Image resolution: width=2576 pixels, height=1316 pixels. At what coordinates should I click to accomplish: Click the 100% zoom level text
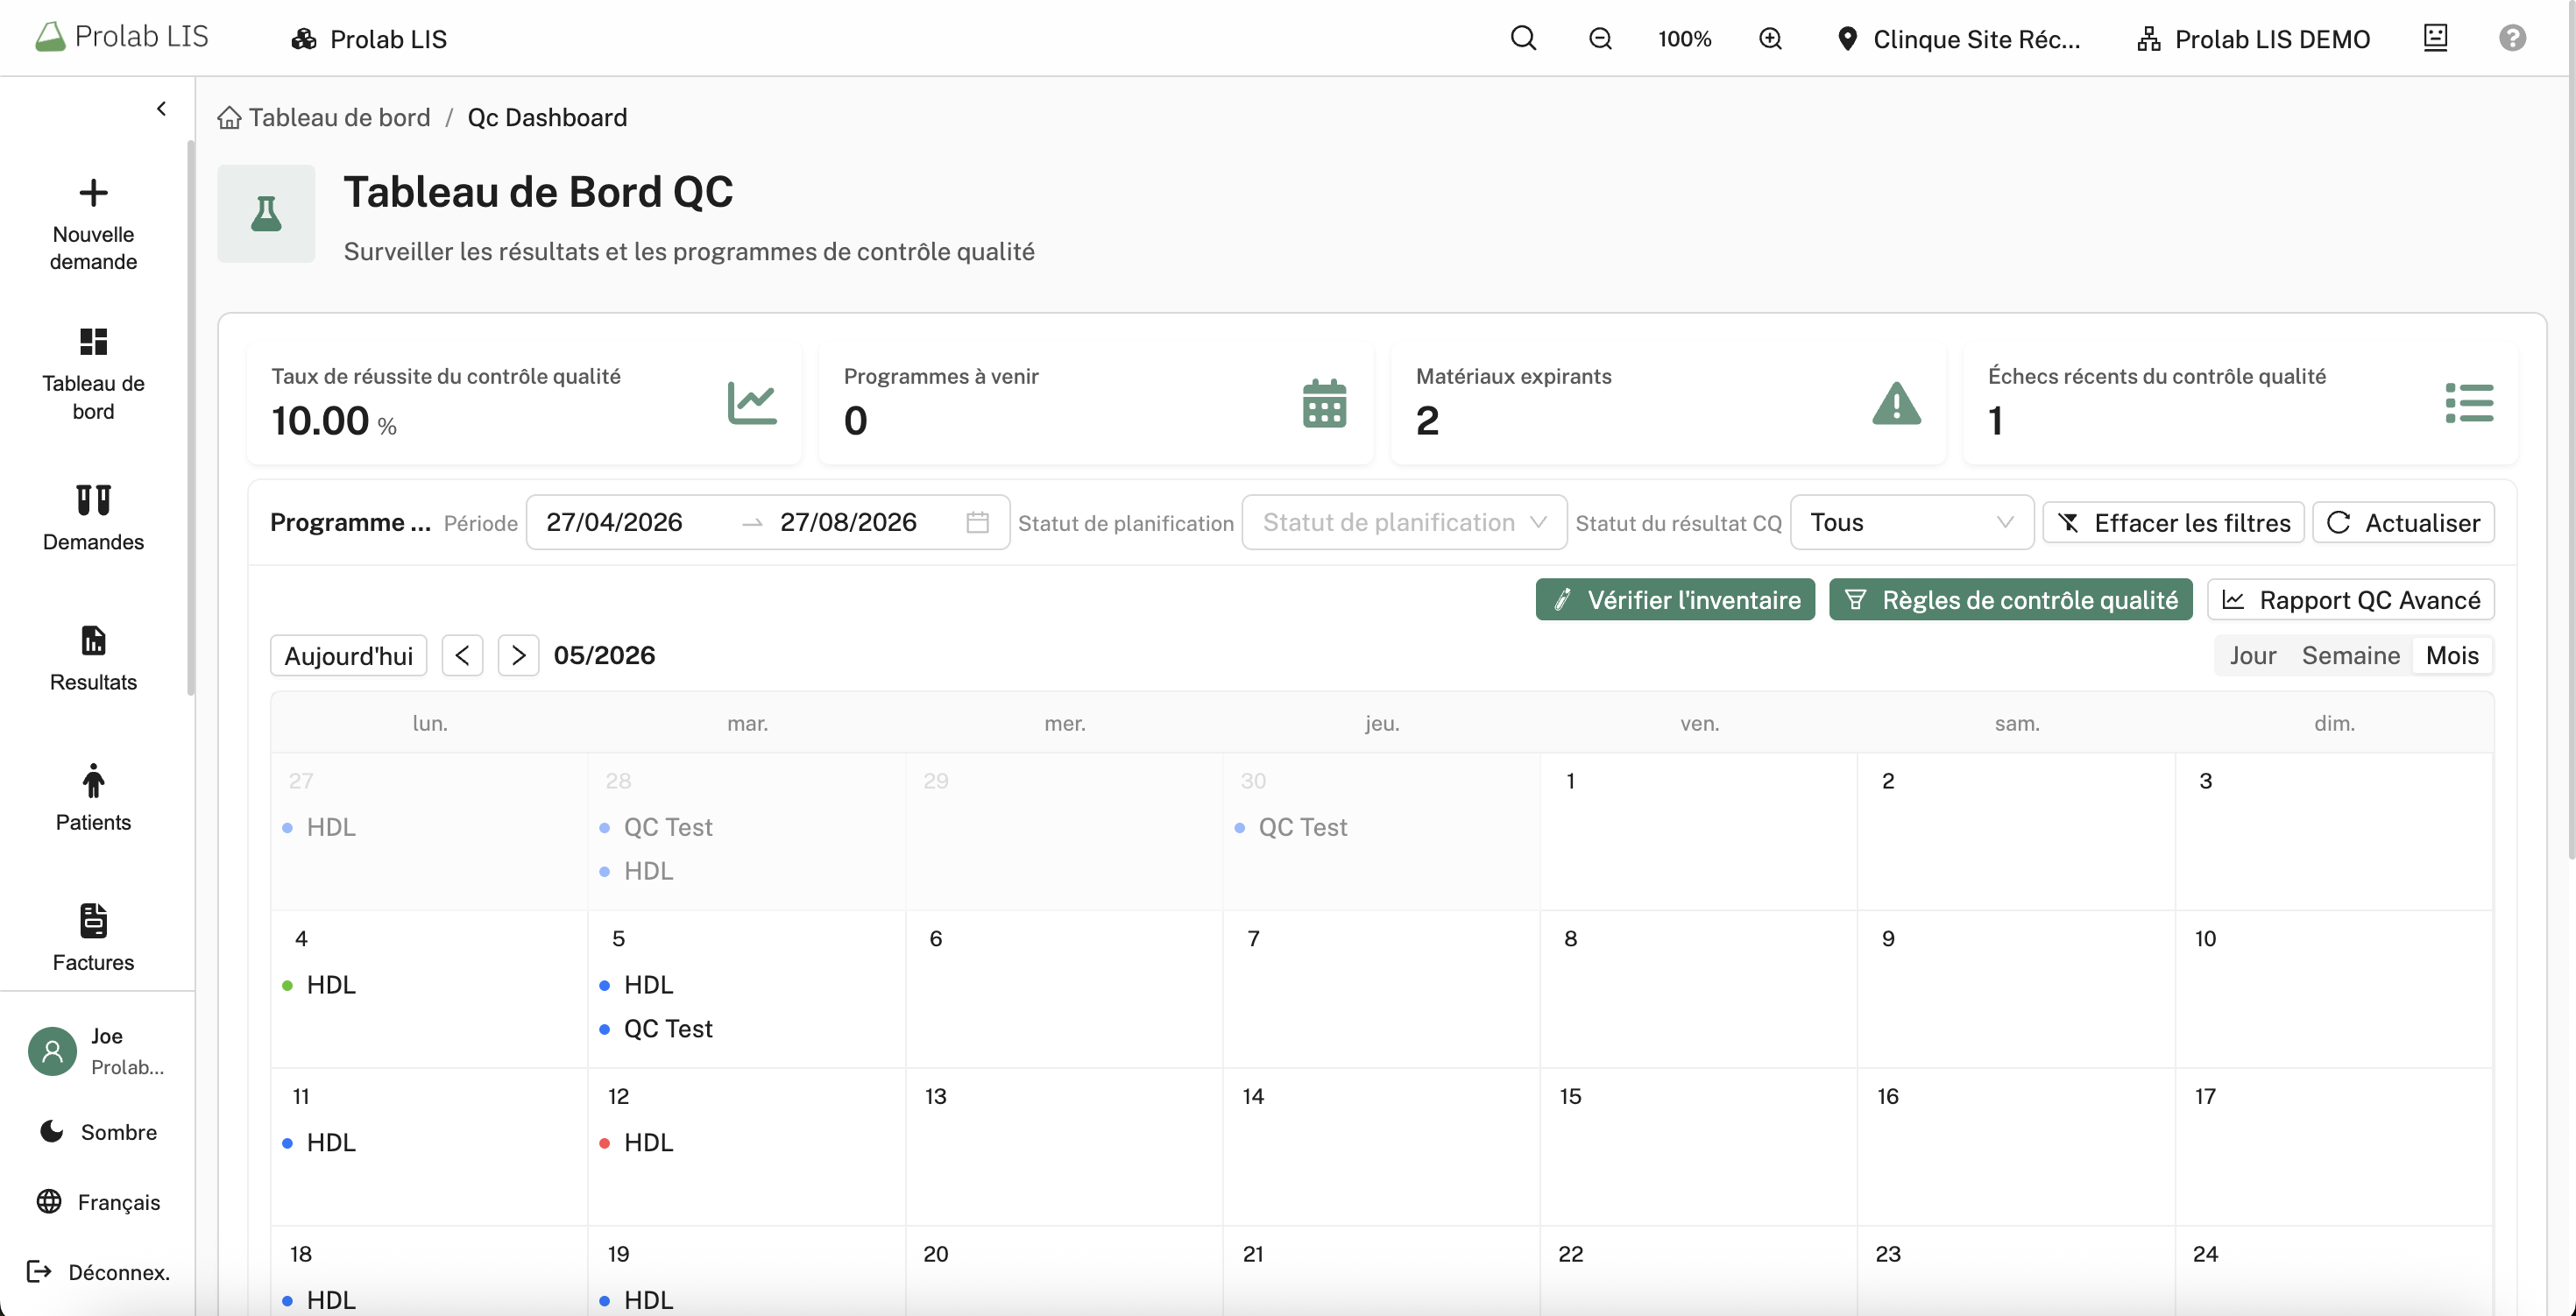(x=1684, y=39)
